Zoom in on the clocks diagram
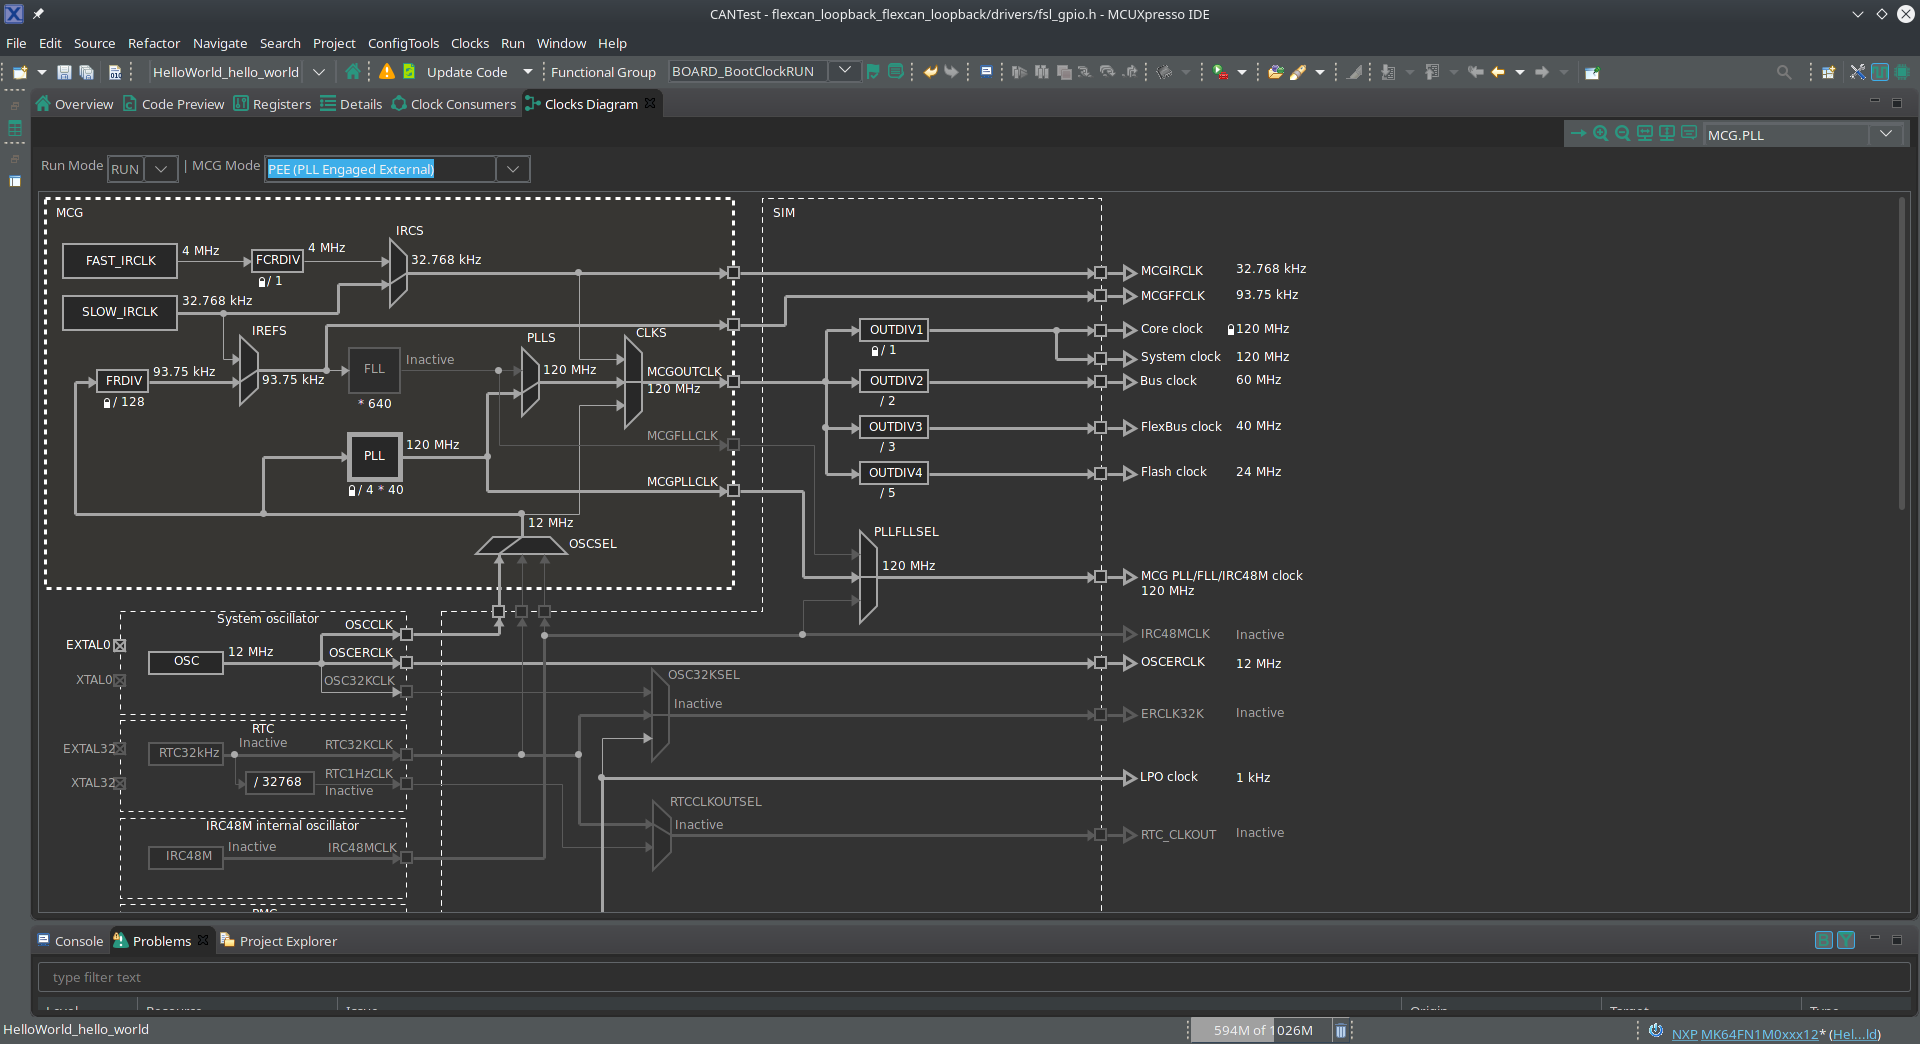This screenshot has width=1920, height=1044. [1600, 134]
